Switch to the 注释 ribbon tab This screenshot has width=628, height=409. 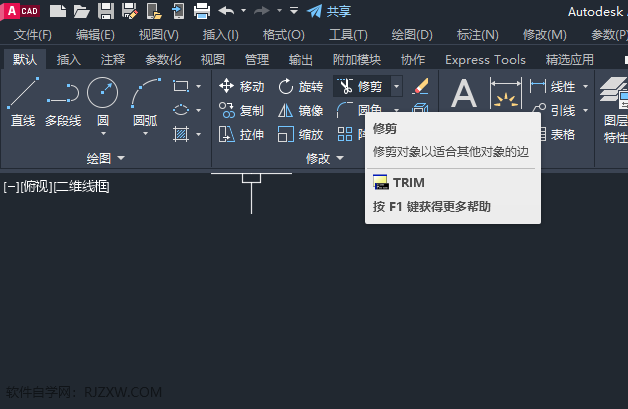tap(113, 60)
